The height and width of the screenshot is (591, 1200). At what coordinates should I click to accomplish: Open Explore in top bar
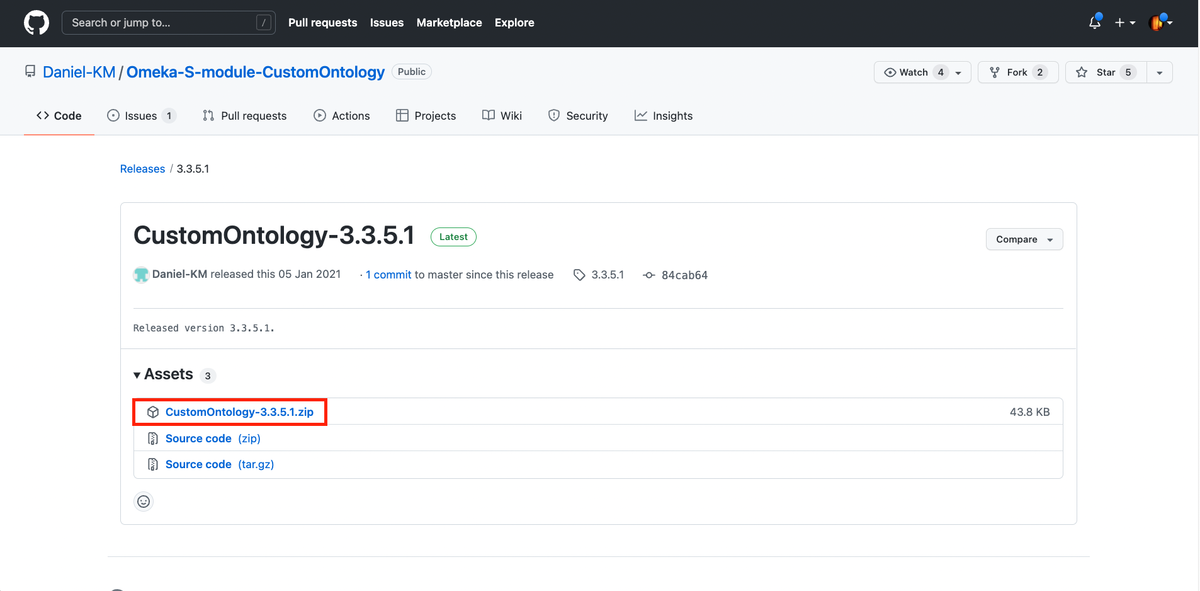click(x=514, y=22)
